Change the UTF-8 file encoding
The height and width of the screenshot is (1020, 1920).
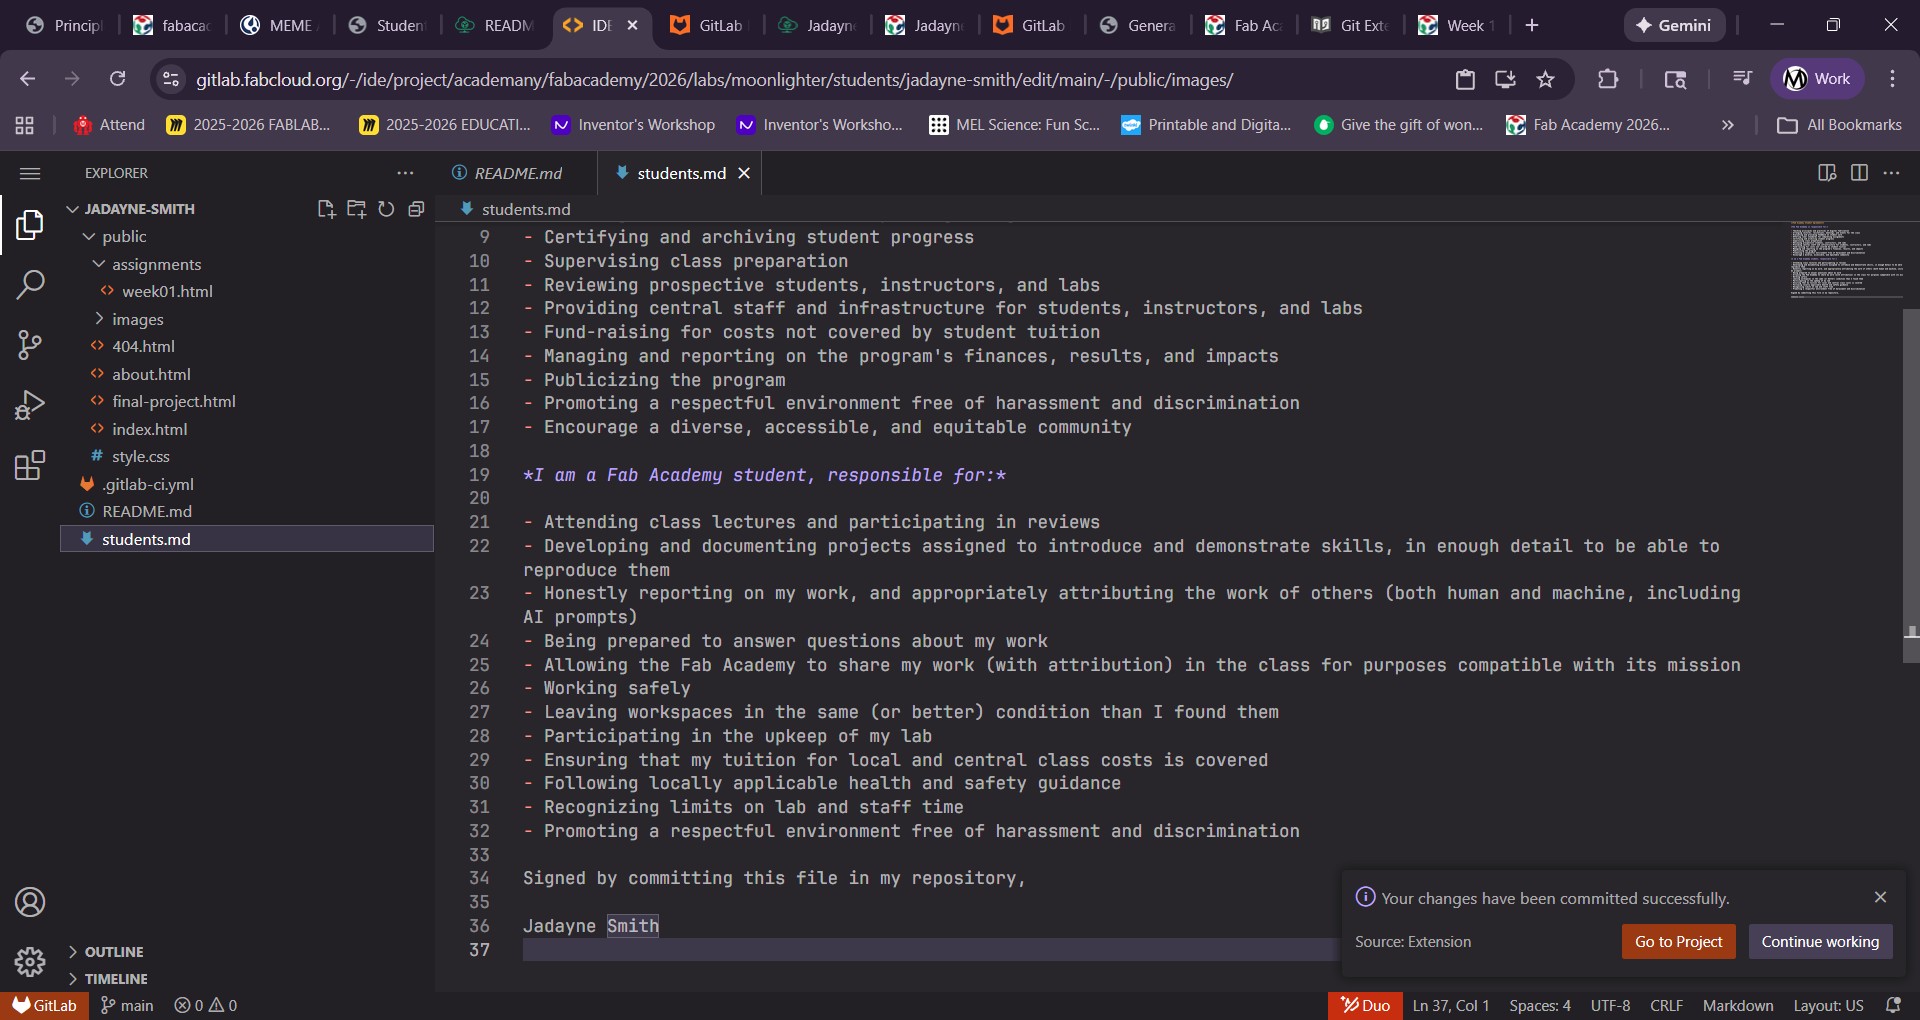pyautogui.click(x=1610, y=1005)
